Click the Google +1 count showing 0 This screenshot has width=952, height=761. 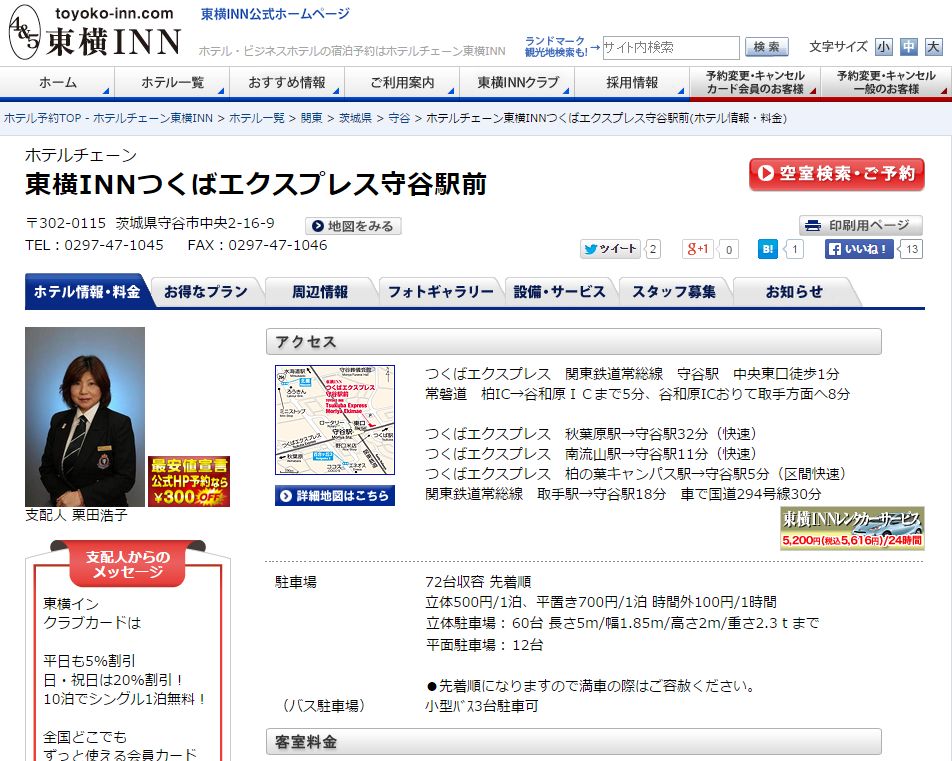pos(729,249)
